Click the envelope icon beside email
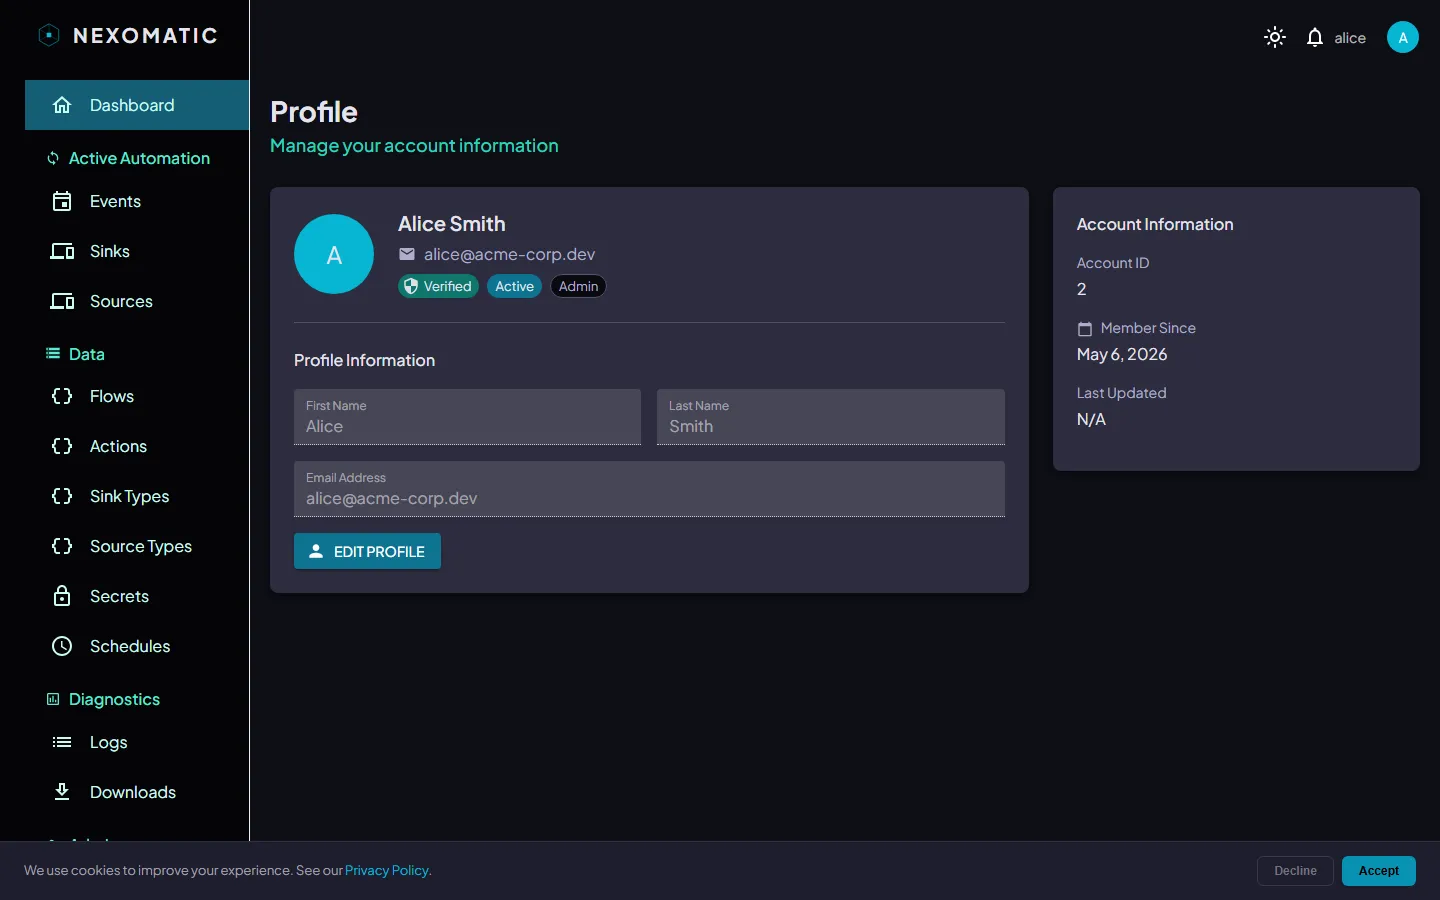1440x900 pixels. pyautogui.click(x=407, y=254)
